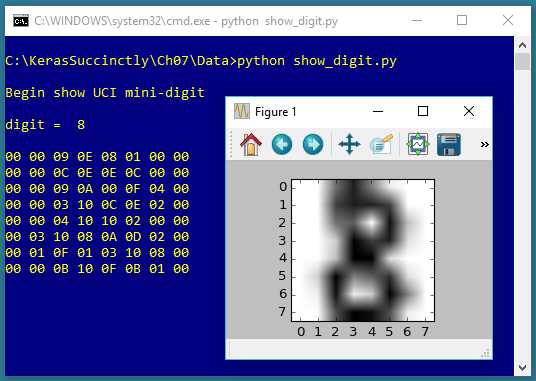Minimize the cmd.exe window

click(417, 21)
